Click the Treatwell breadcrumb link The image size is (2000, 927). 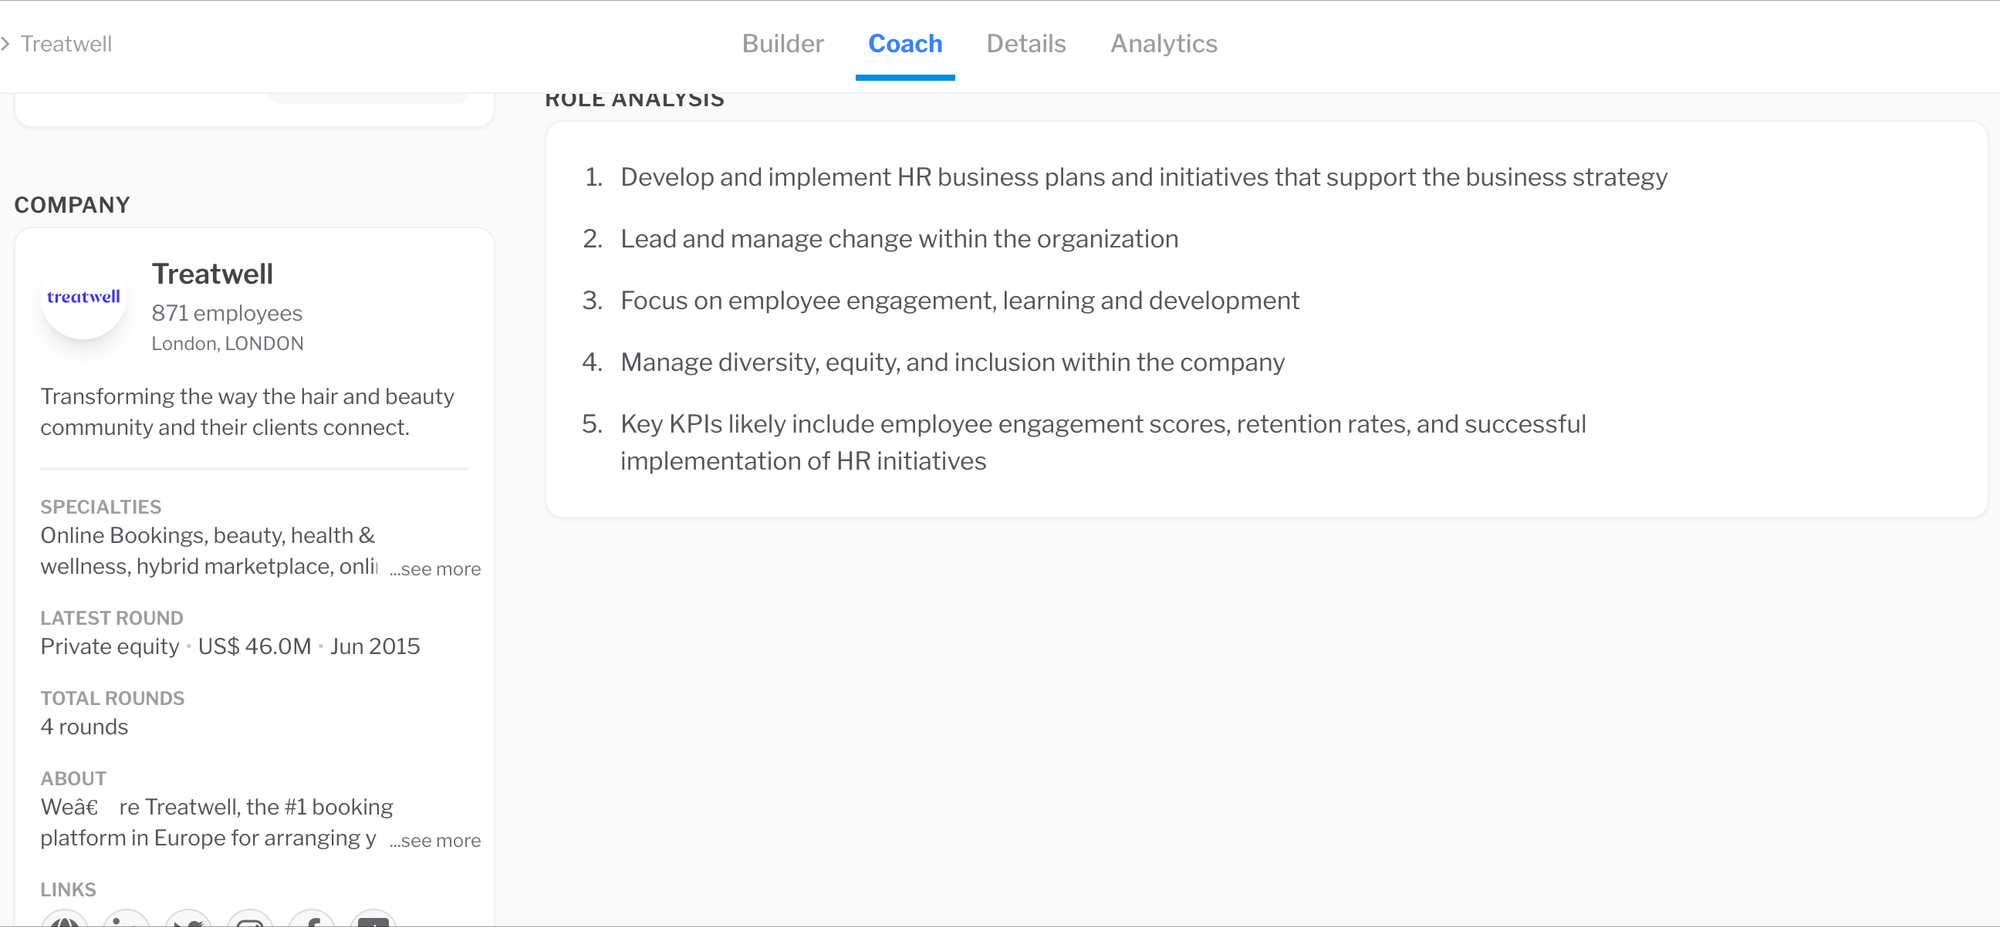tap(66, 44)
